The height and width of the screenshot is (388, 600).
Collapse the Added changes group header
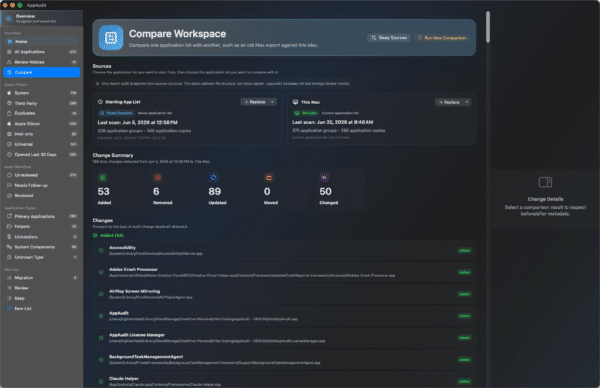pyautogui.click(x=108, y=235)
